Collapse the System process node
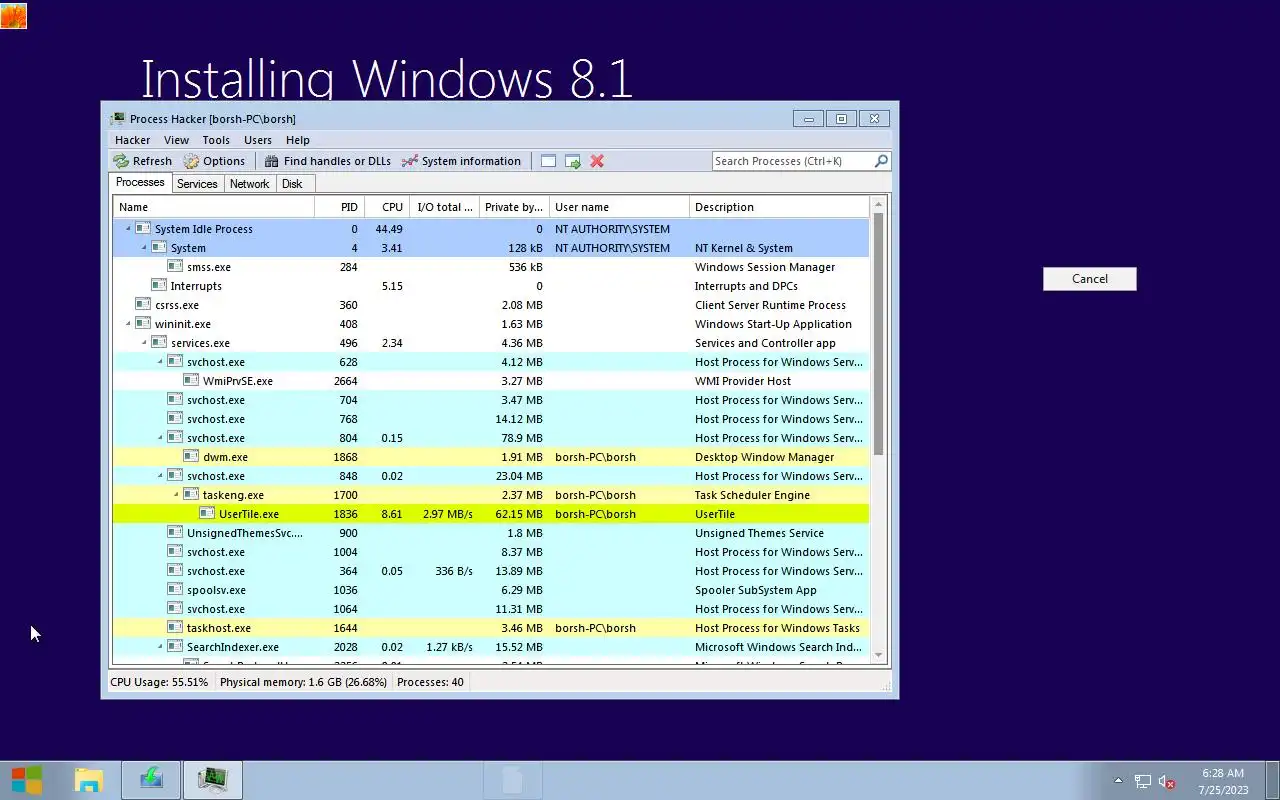 click(x=144, y=248)
